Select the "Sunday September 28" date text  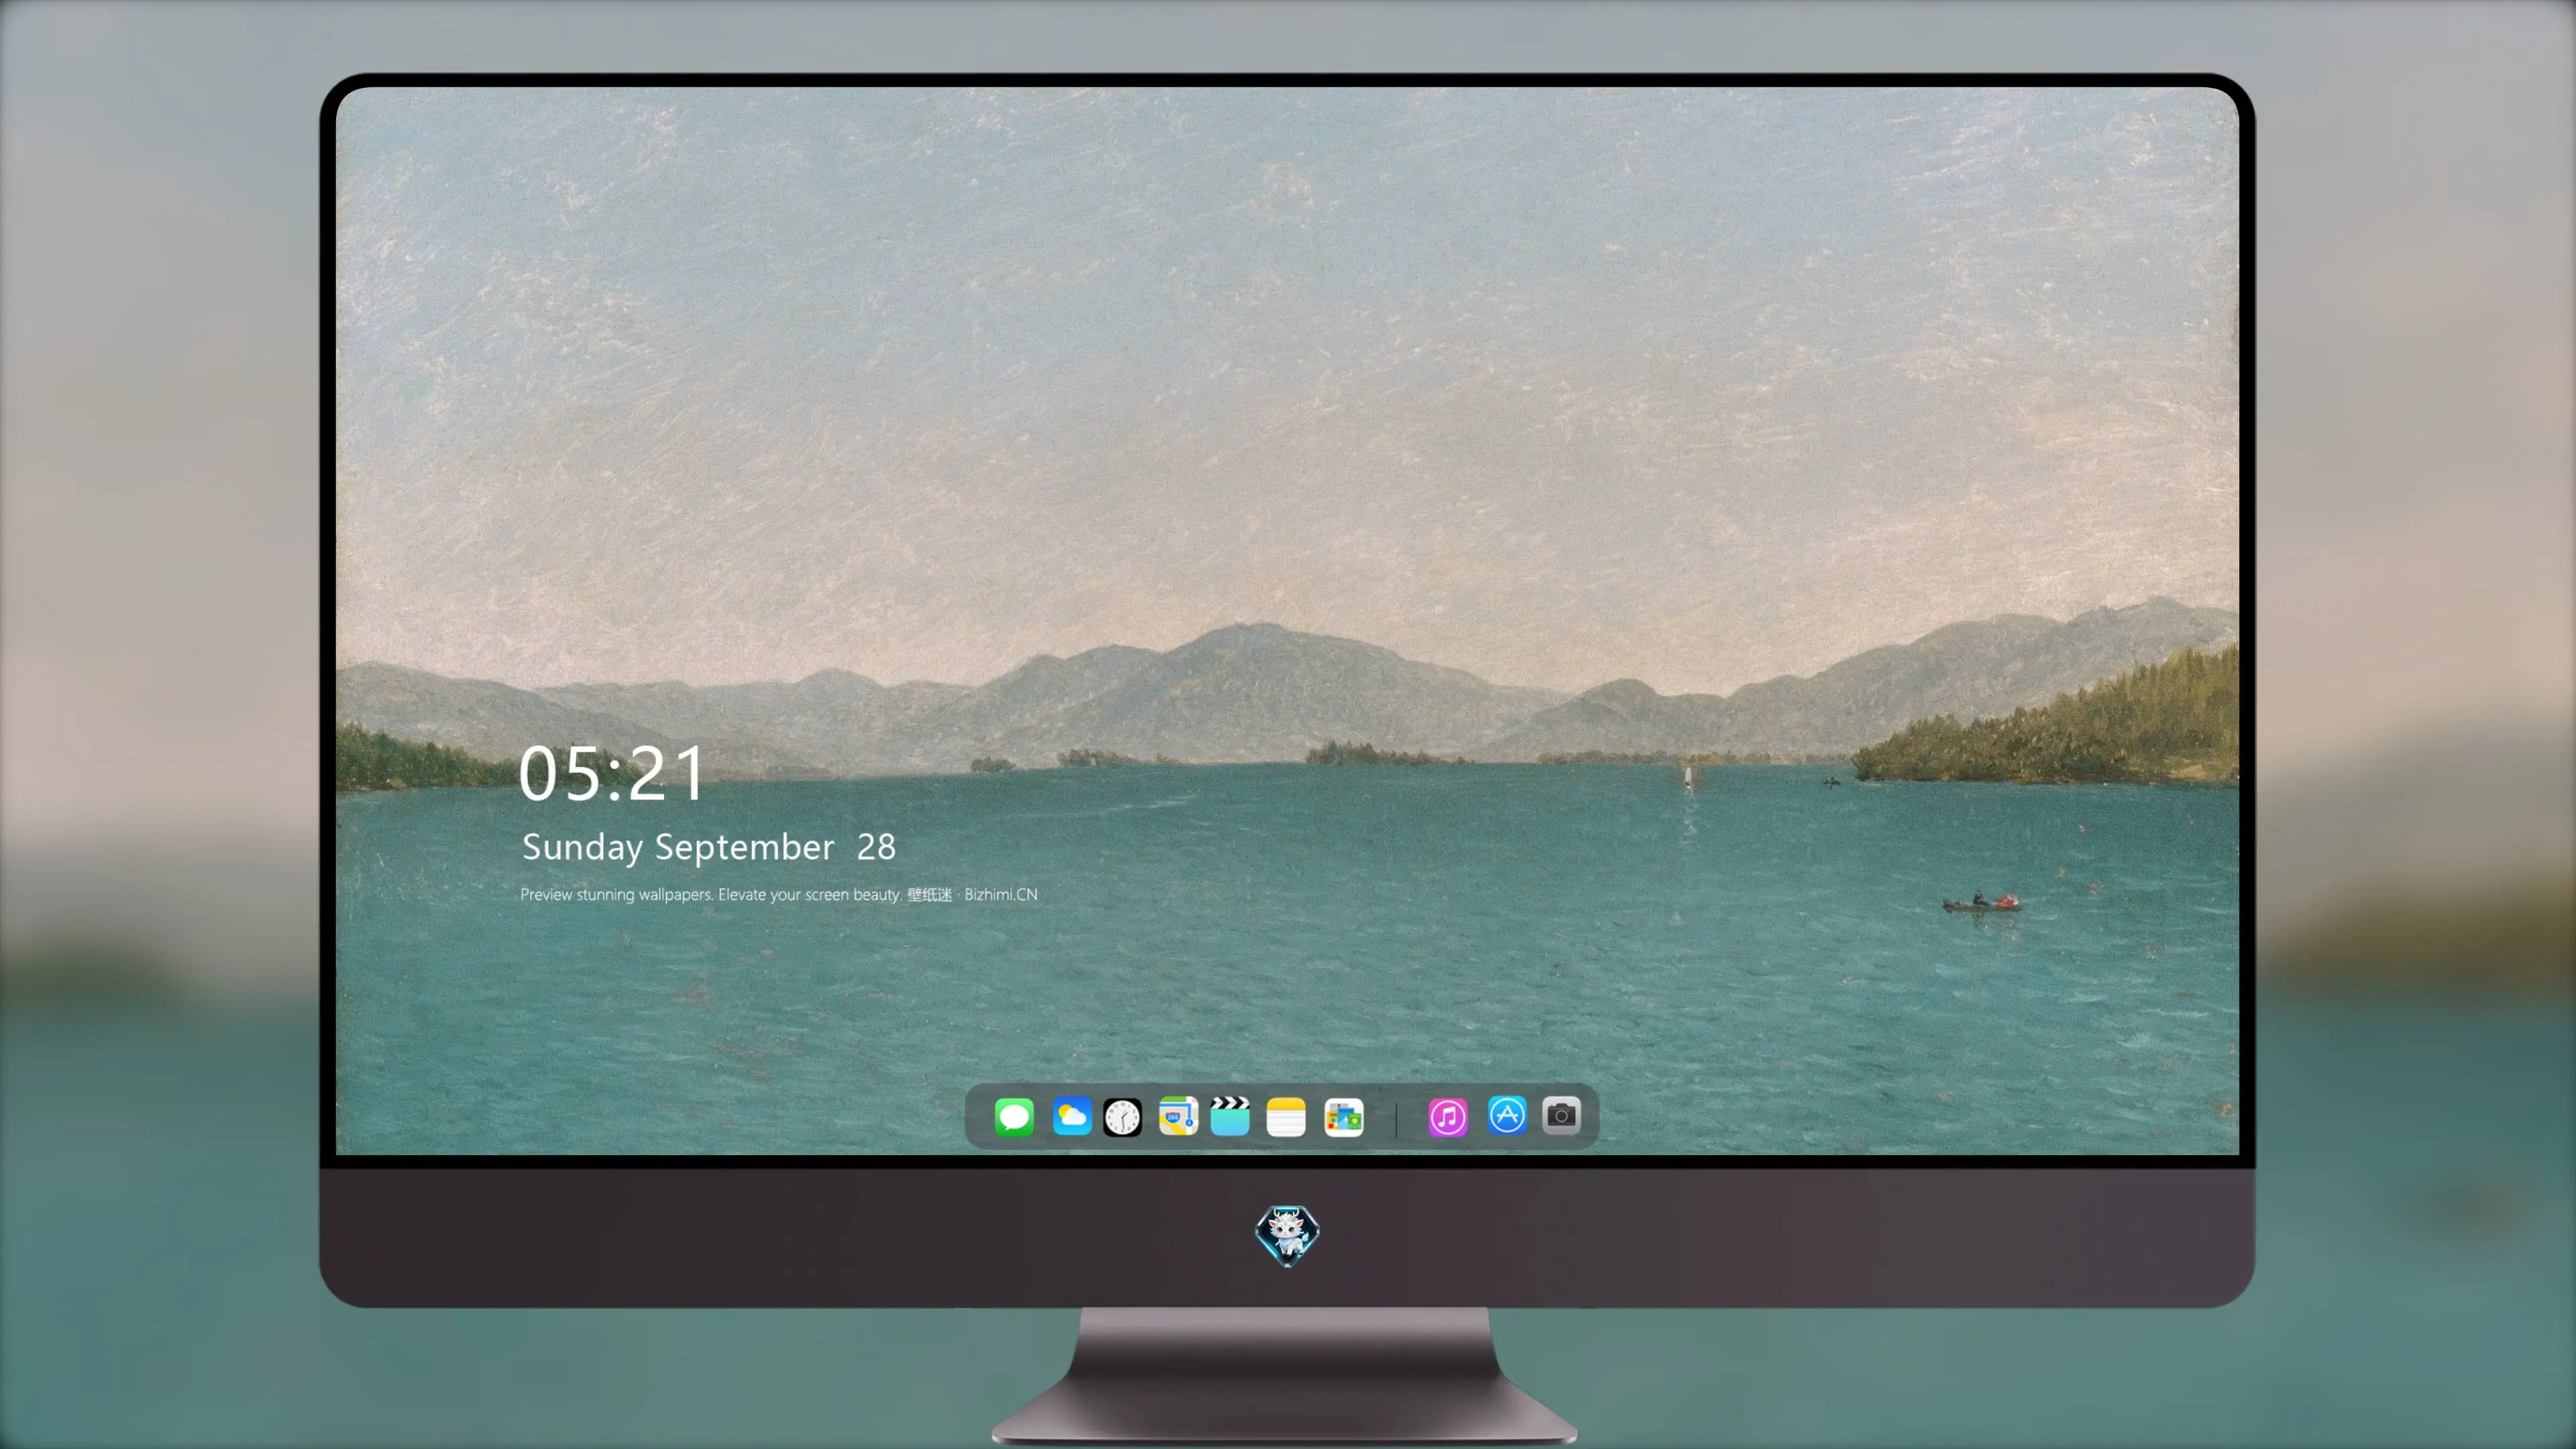(709, 847)
